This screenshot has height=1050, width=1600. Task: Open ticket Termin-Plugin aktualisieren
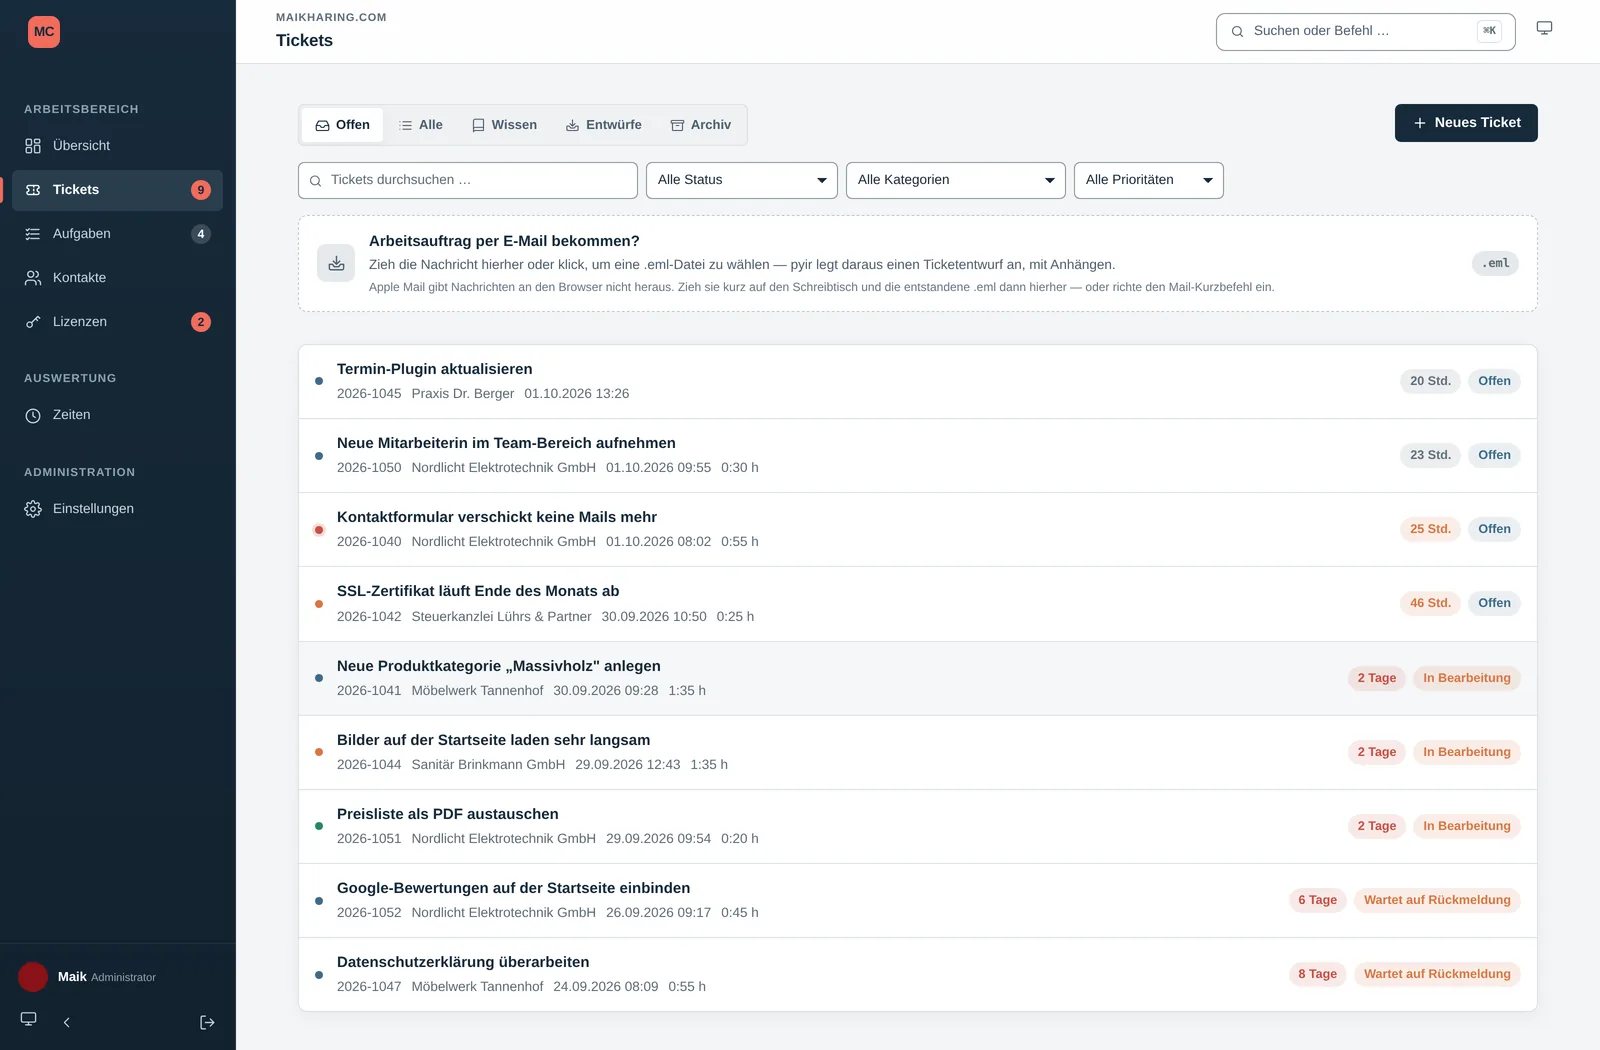pyautogui.click(x=918, y=382)
